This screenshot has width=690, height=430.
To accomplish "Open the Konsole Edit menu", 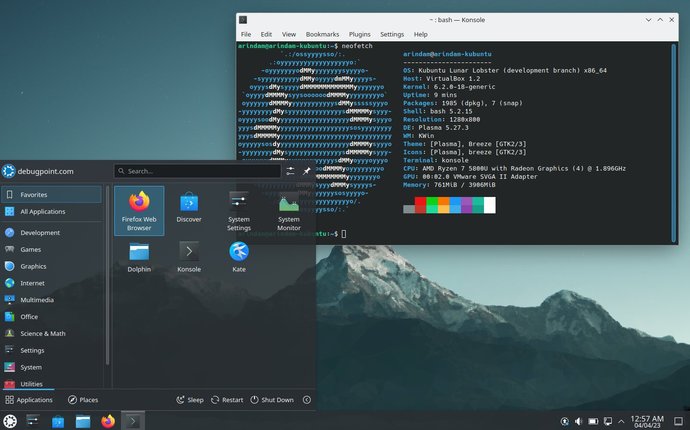I will [x=266, y=34].
